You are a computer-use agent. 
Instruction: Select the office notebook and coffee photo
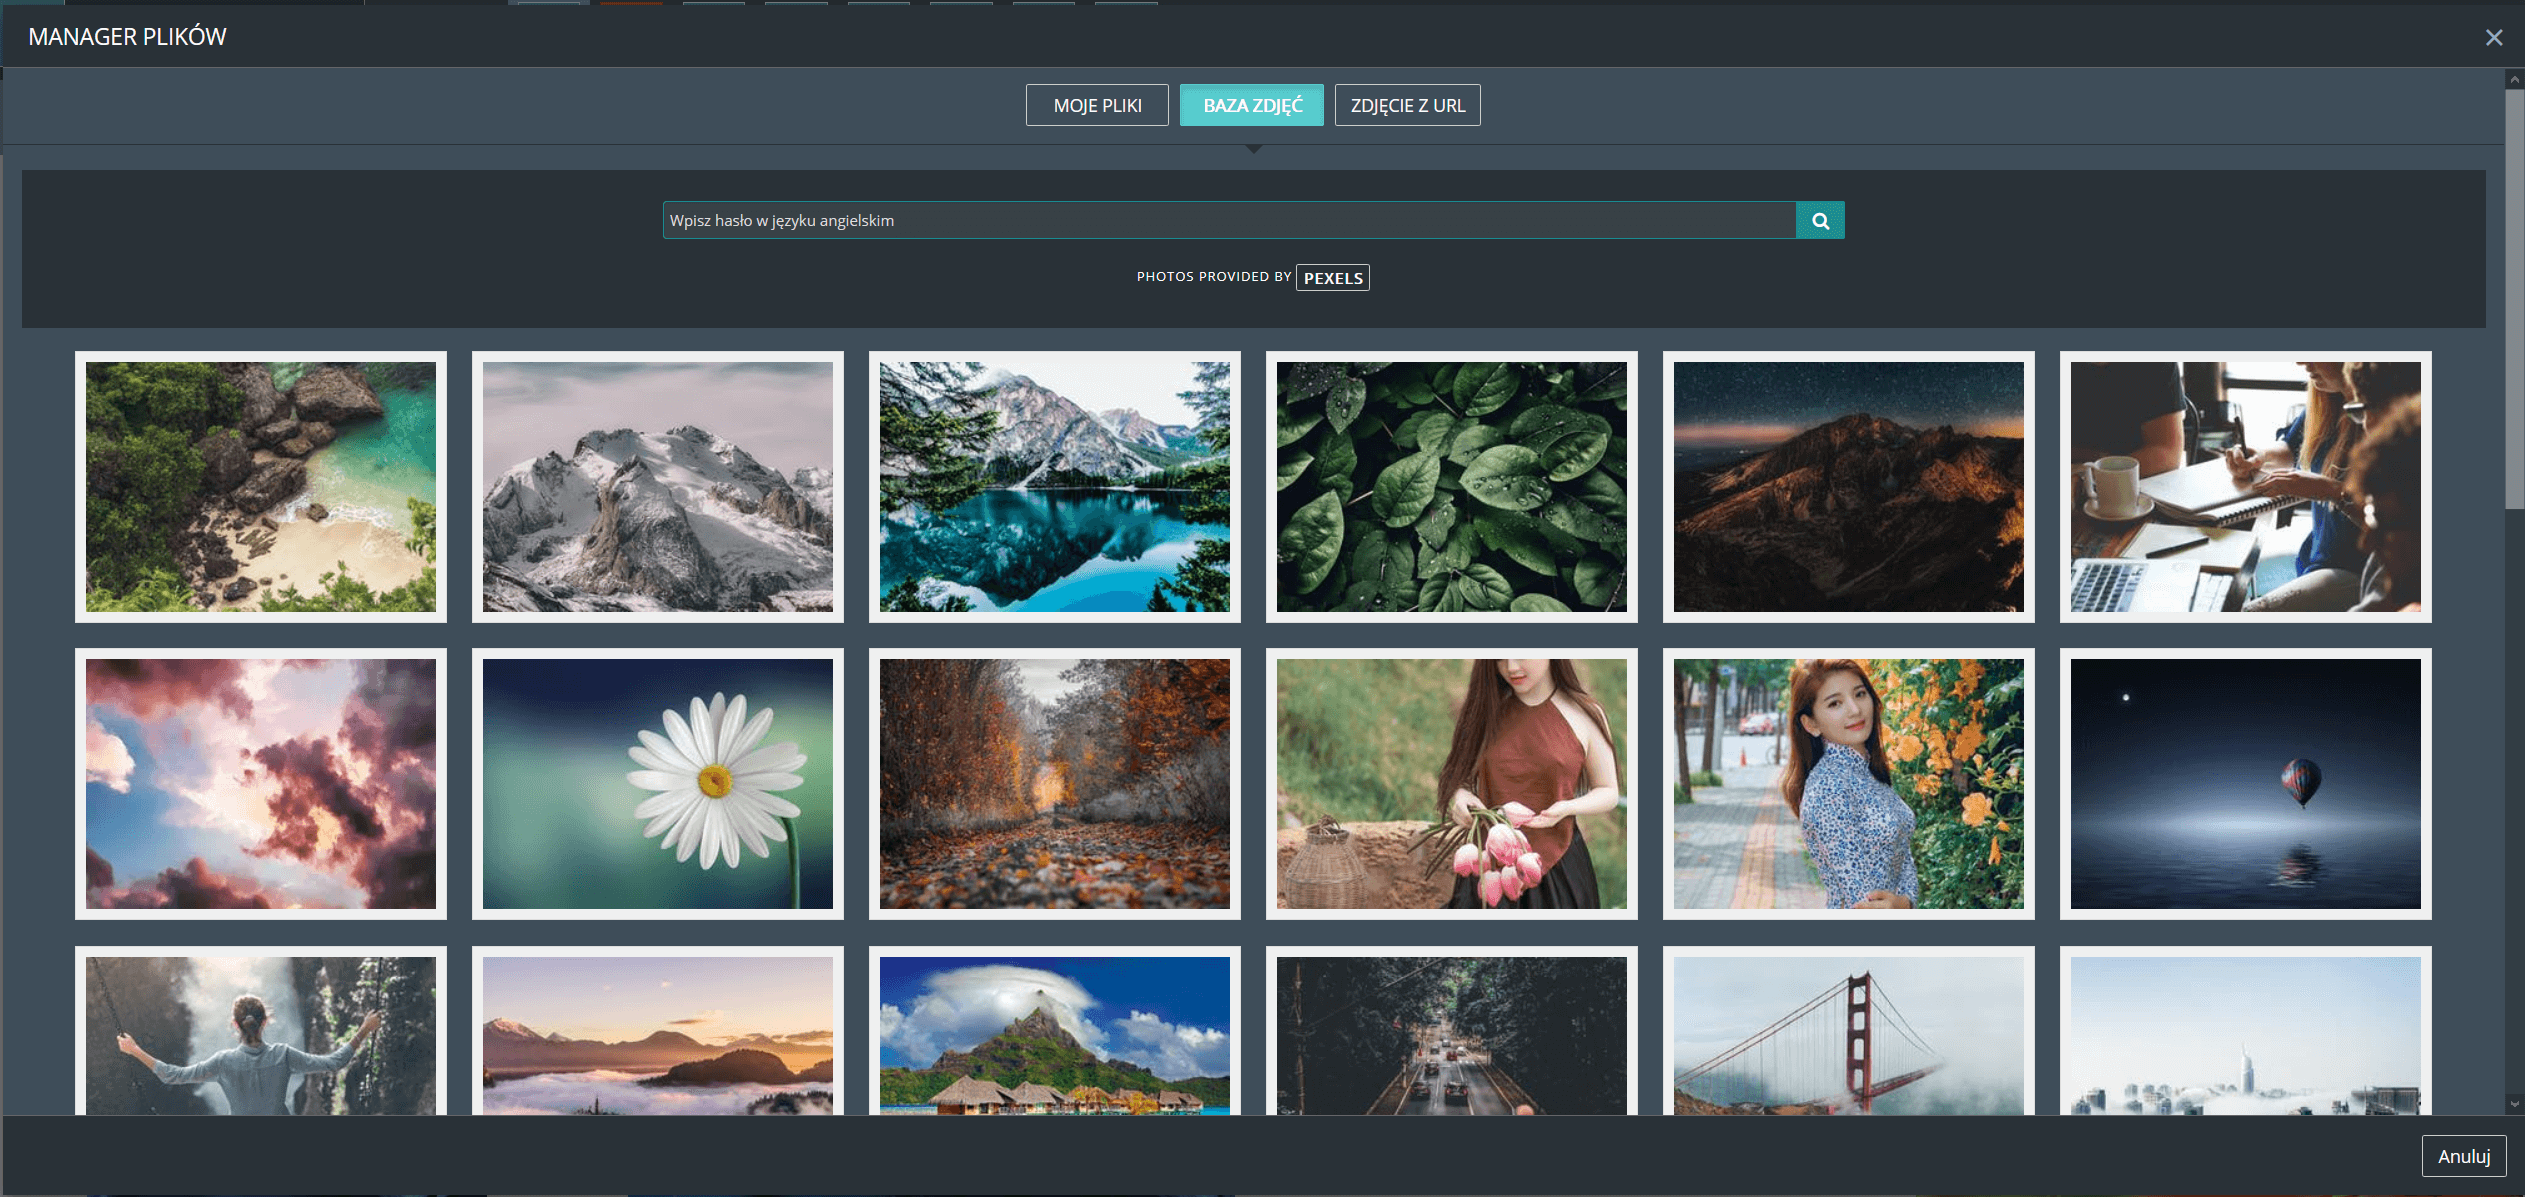(2246, 487)
